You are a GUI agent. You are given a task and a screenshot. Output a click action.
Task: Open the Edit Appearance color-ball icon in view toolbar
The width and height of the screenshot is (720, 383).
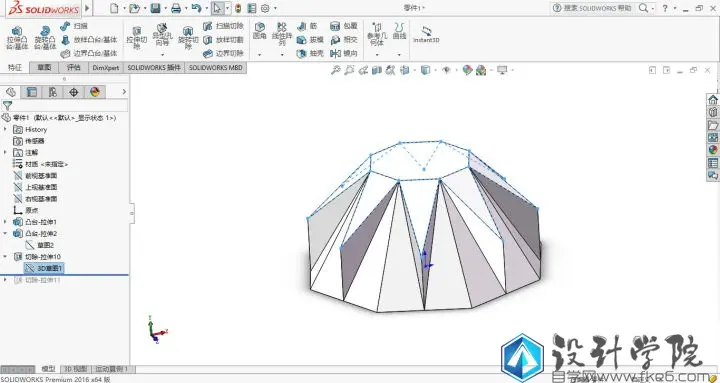pos(467,70)
